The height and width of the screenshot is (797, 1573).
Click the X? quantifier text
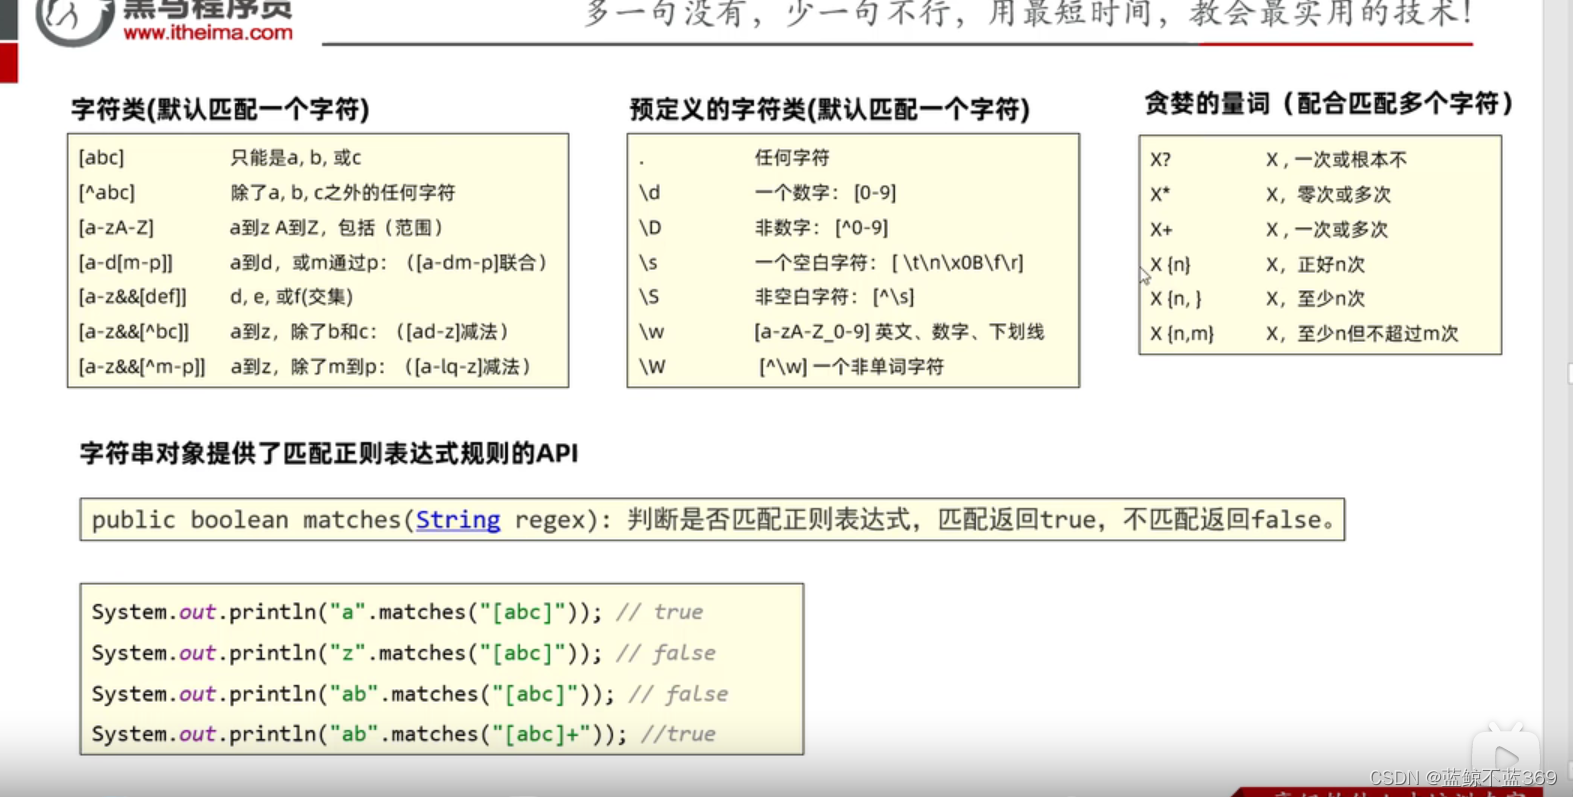pyautogui.click(x=1161, y=160)
